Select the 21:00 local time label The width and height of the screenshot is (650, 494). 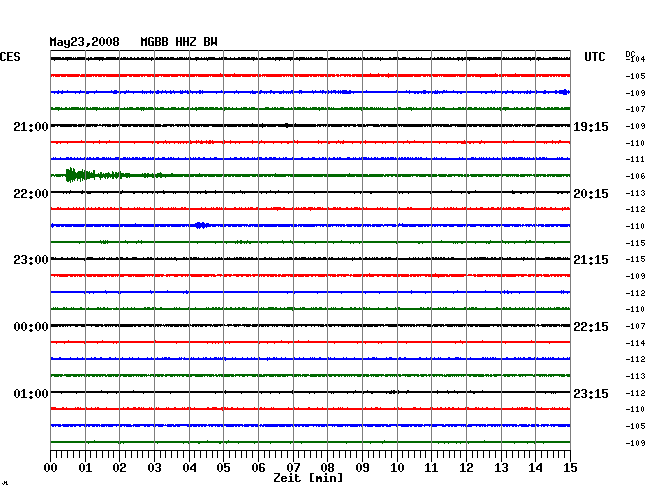[31, 127]
